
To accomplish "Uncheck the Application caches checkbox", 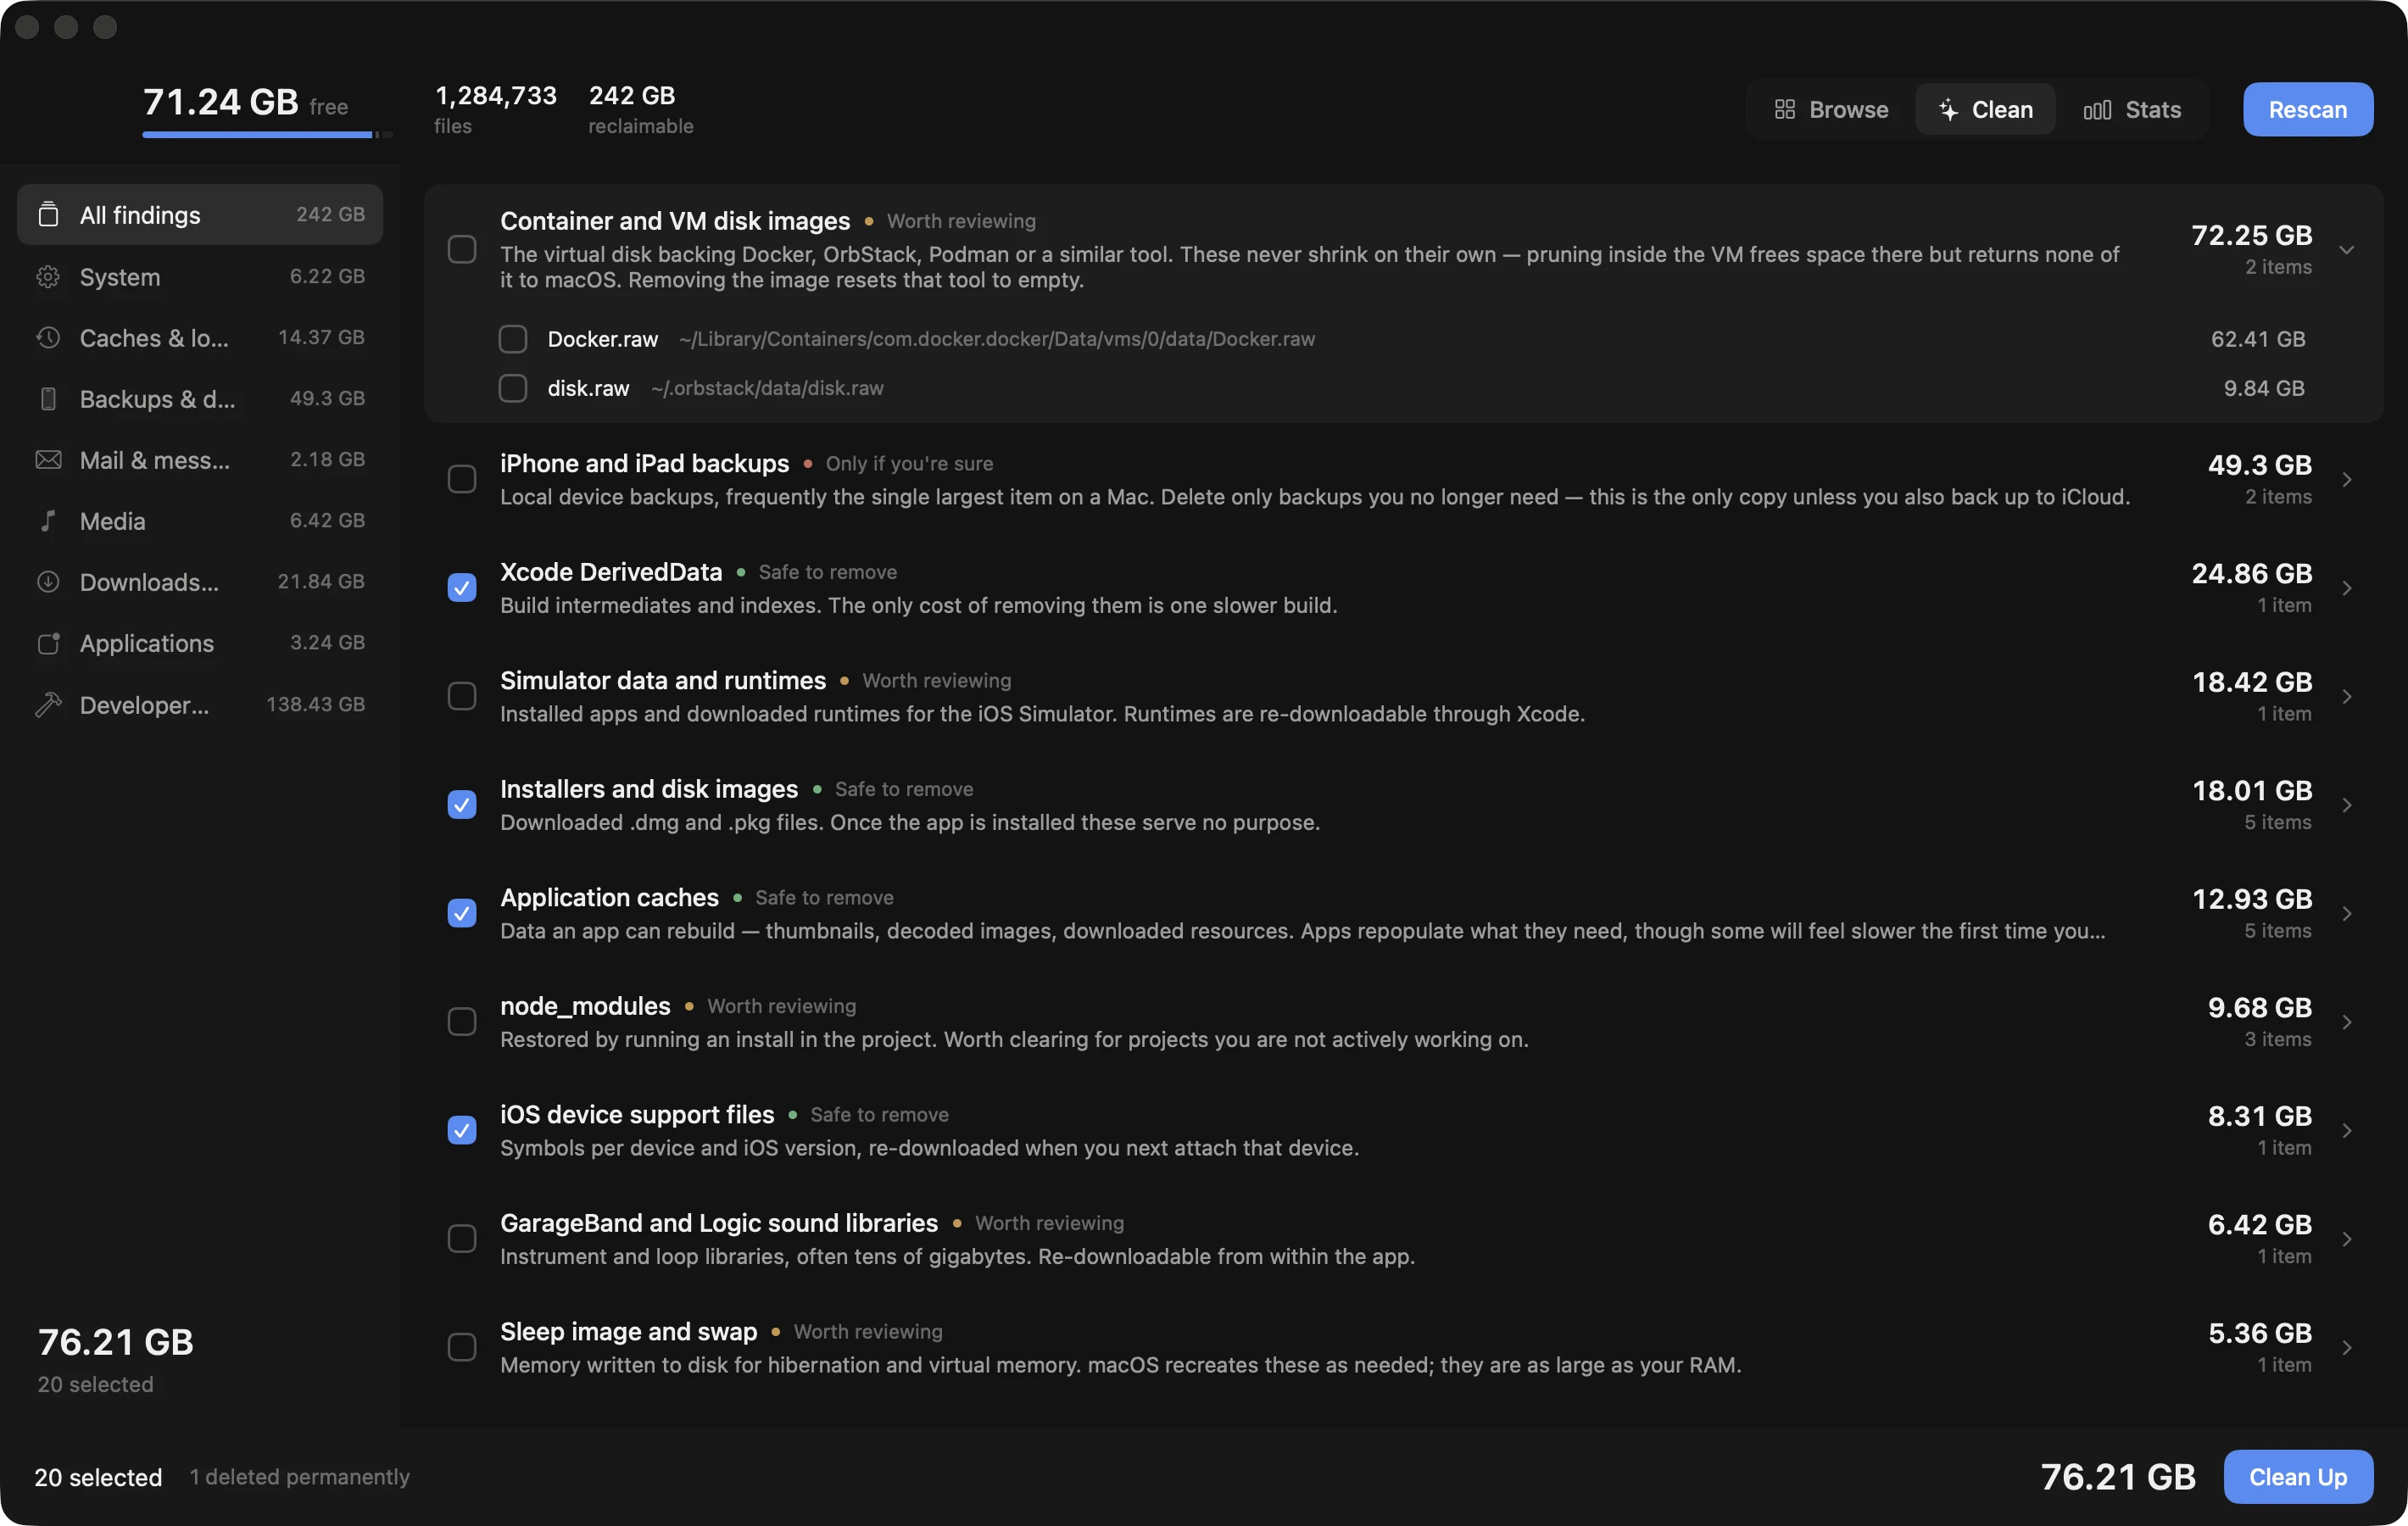I will pyautogui.click(x=462, y=913).
